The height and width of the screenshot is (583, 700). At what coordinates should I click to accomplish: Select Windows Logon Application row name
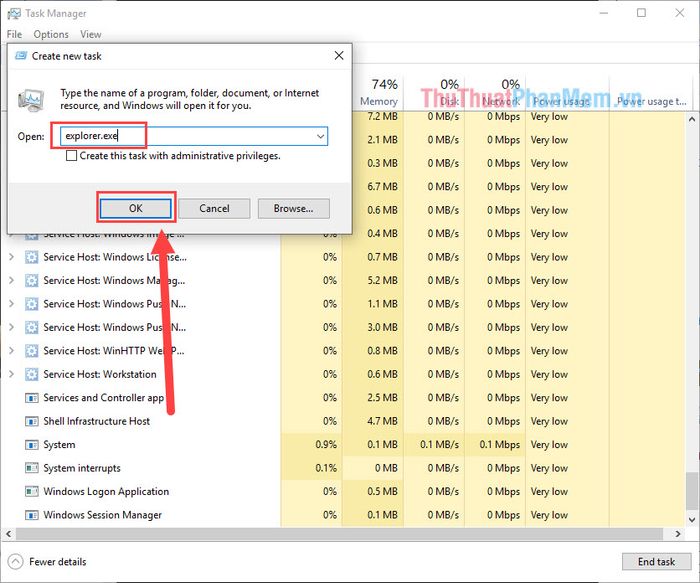click(x=106, y=491)
